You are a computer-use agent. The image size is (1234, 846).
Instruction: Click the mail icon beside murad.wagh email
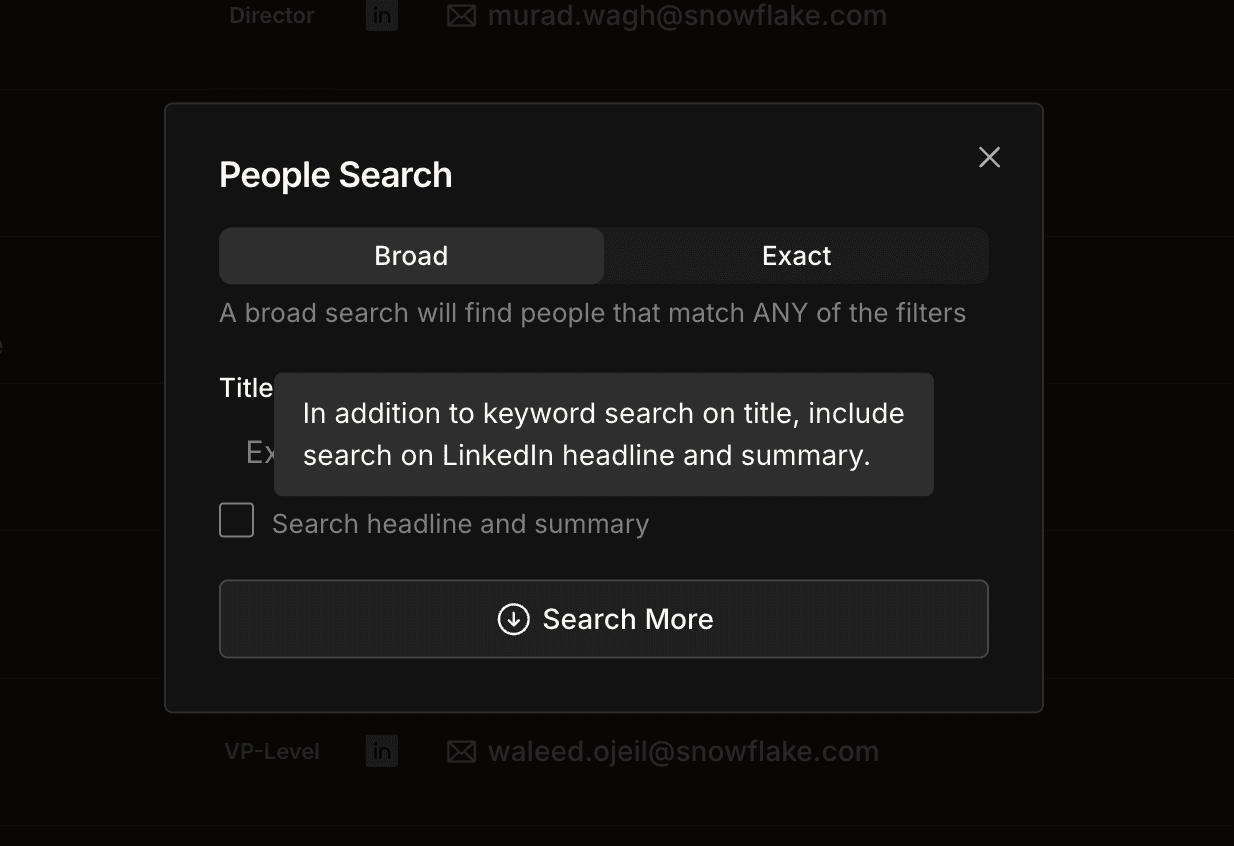[x=461, y=16]
